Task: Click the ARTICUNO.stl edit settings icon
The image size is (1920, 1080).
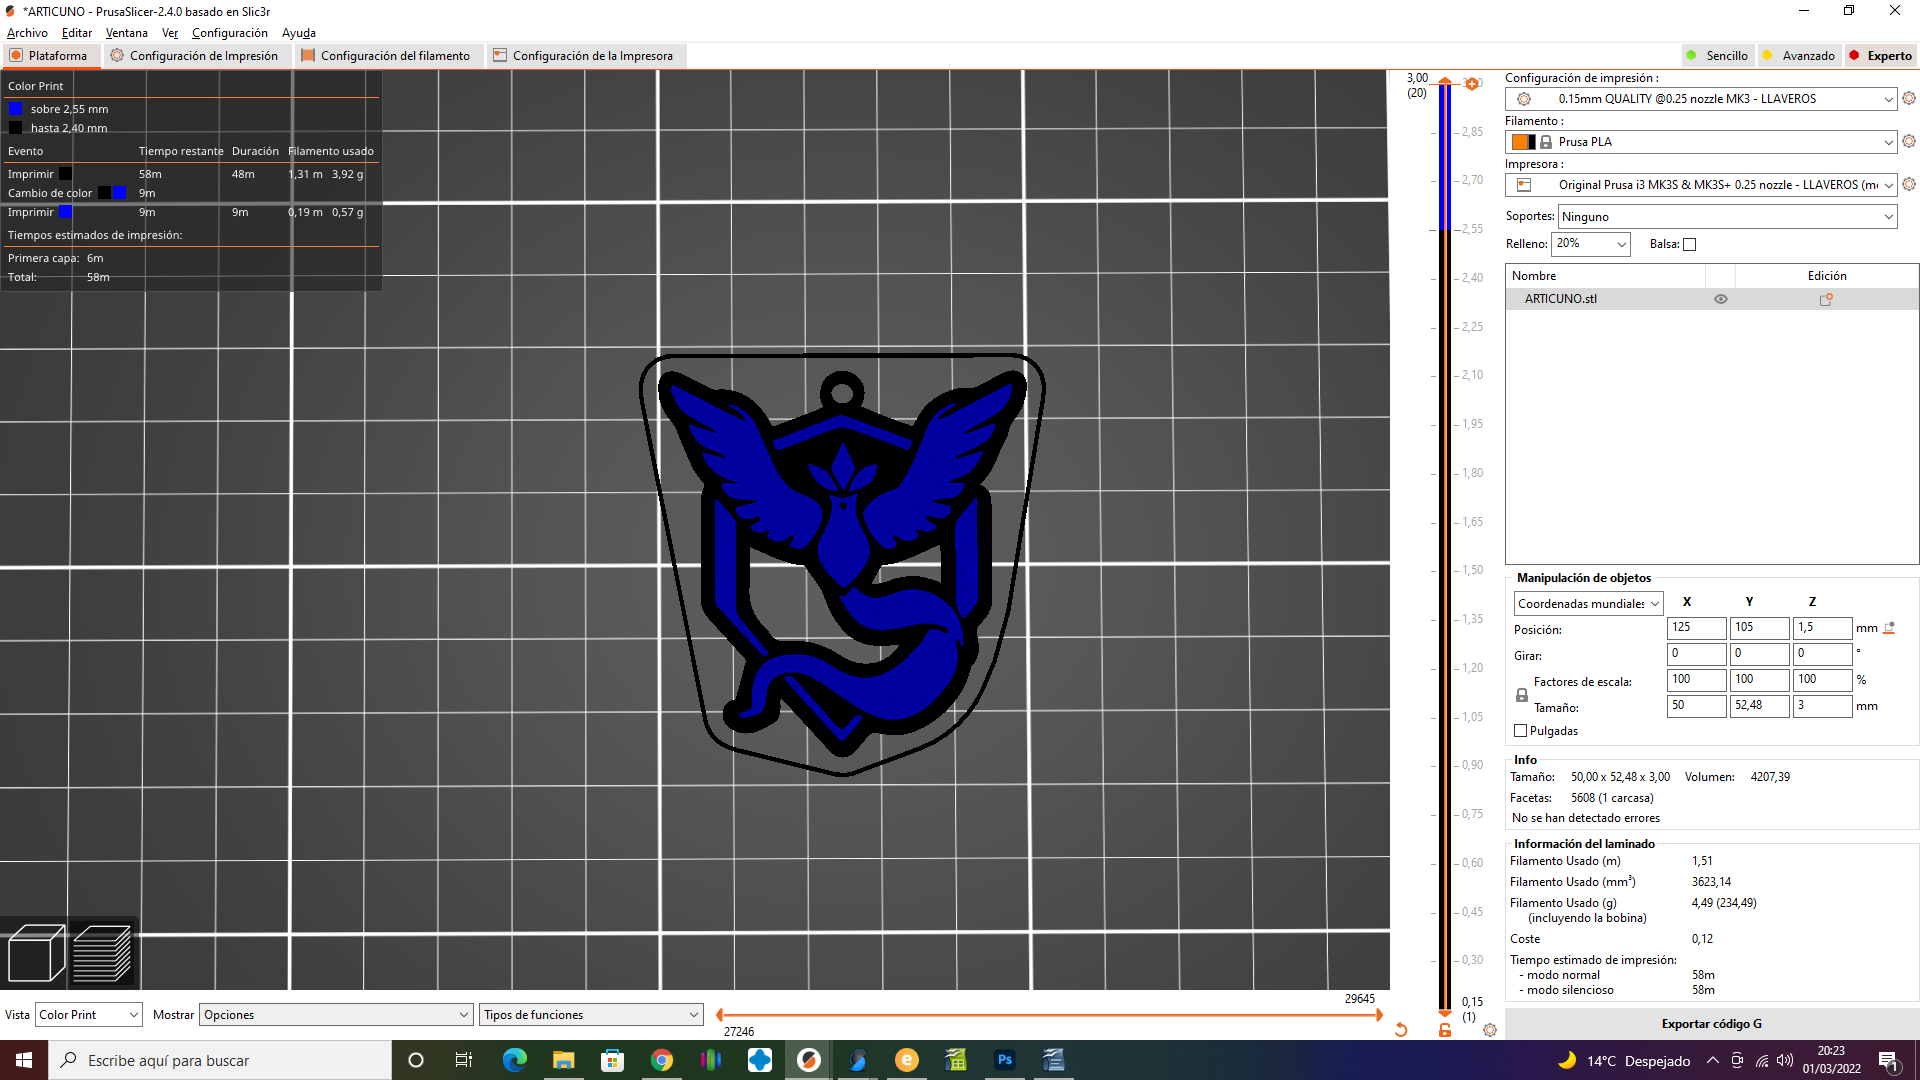Action: tap(1826, 299)
